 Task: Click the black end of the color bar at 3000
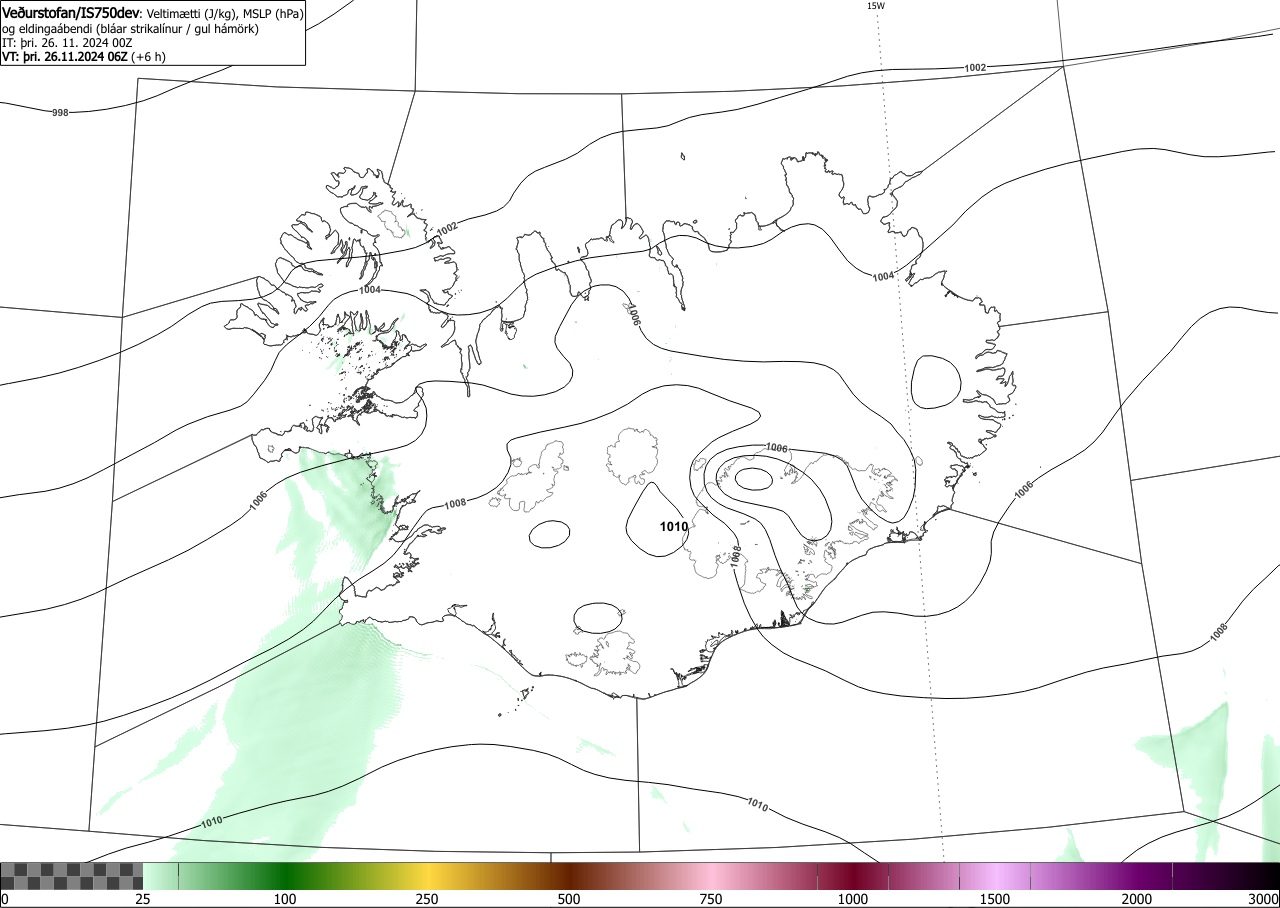point(1262,876)
